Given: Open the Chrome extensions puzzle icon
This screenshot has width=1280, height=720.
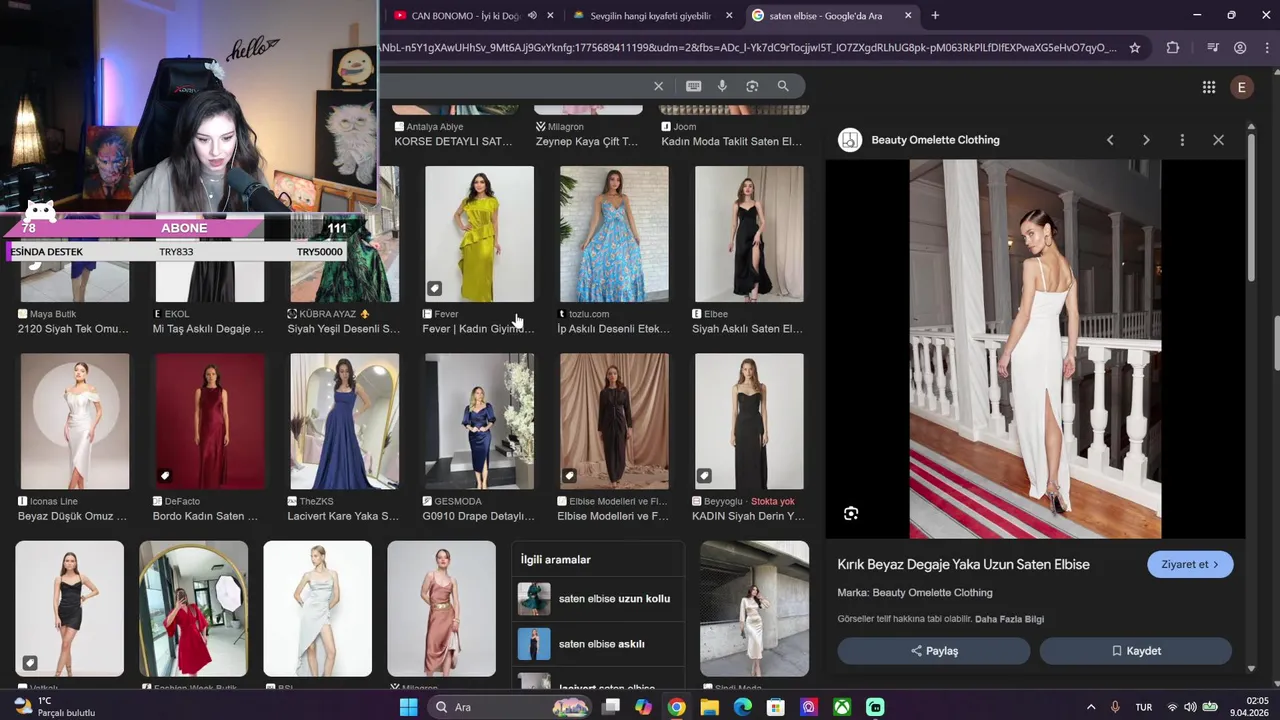Looking at the screenshot, I should click(x=1173, y=48).
